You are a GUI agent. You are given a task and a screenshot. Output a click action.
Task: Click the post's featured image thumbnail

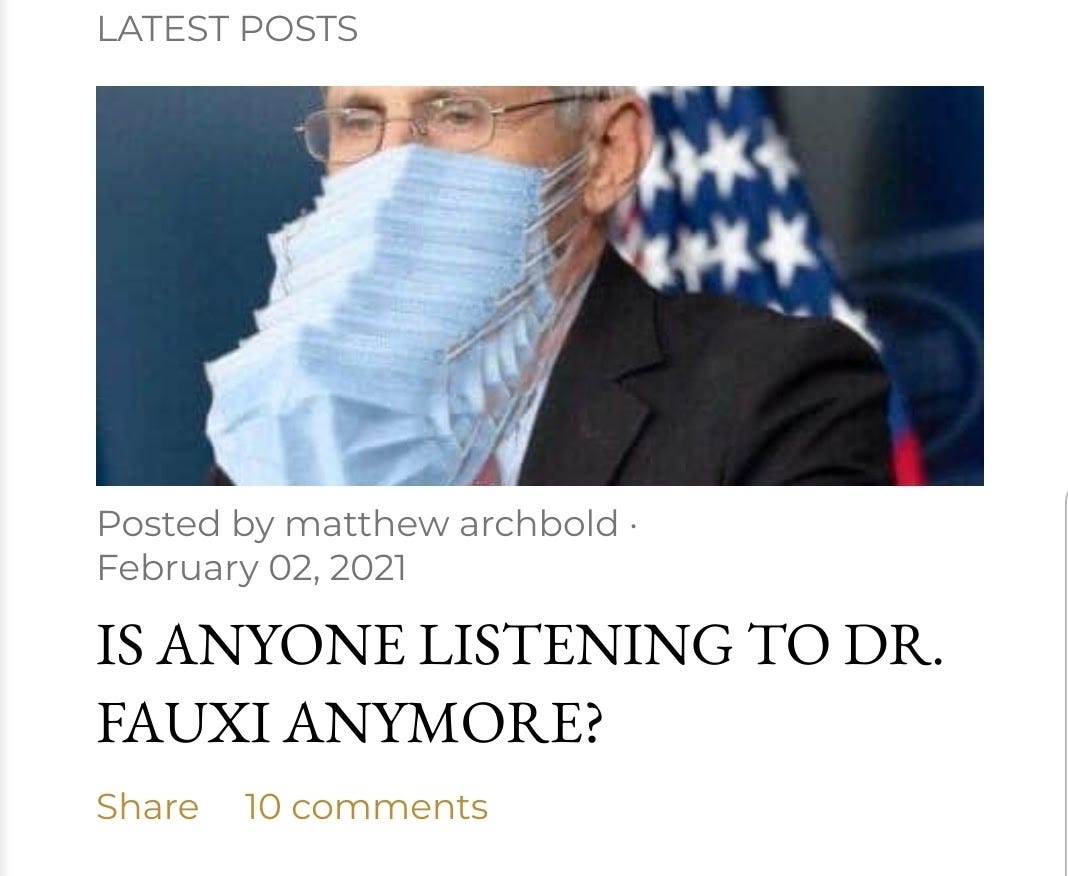(539, 285)
